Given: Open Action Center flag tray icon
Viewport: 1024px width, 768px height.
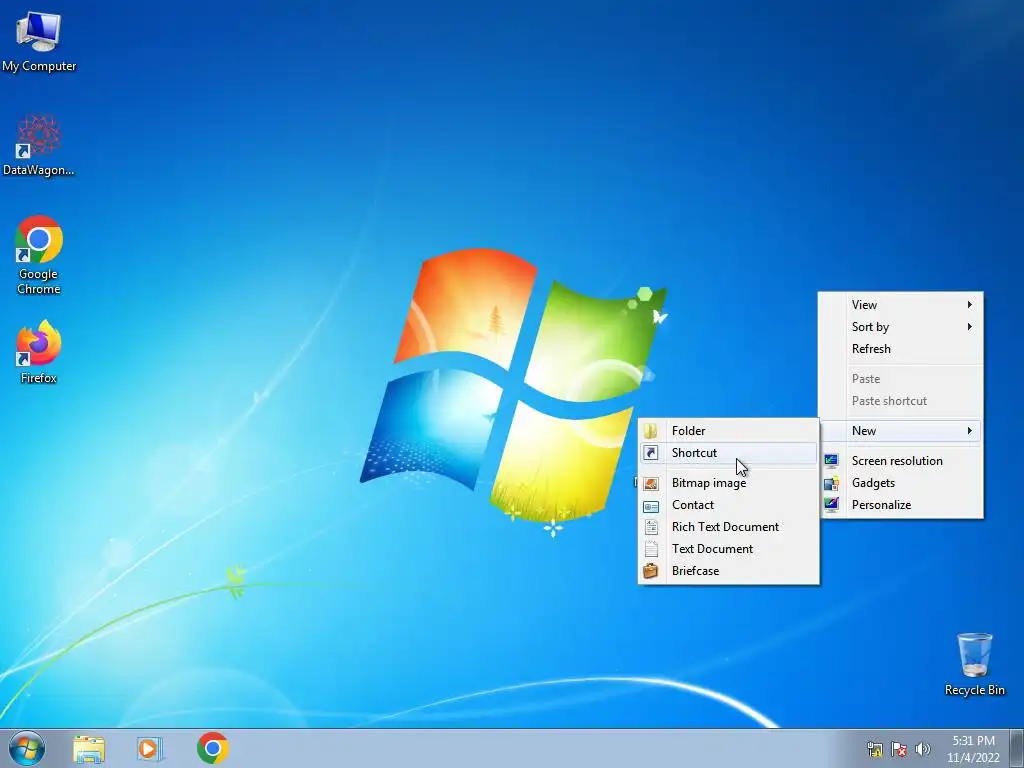Looking at the screenshot, I should (x=899, y=749).
